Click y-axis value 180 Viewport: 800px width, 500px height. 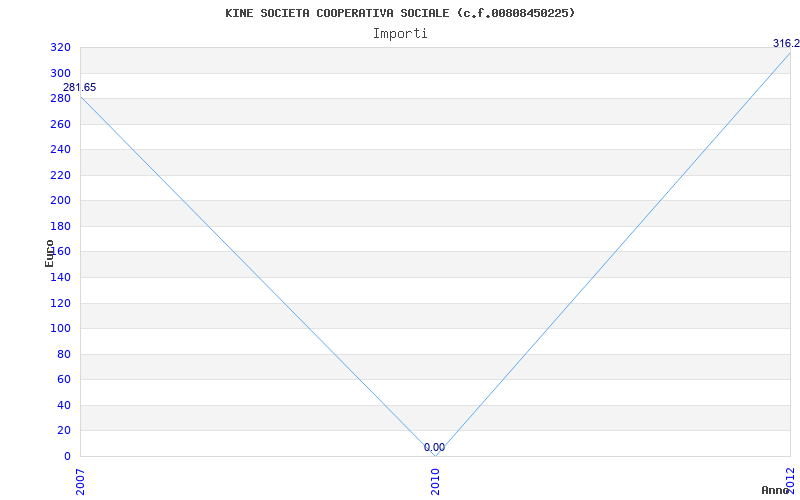pyautogui.click(x=60, y=227)
